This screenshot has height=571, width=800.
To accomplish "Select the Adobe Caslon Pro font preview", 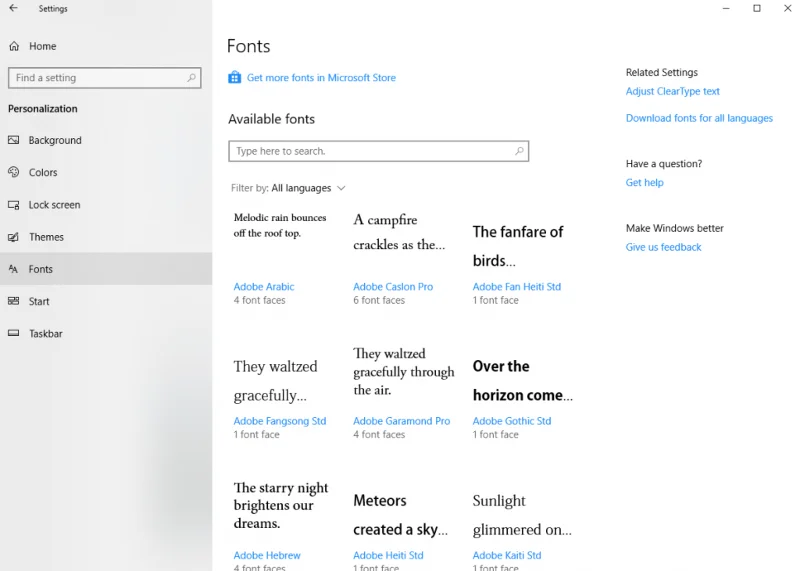I will tap(399, 232).
